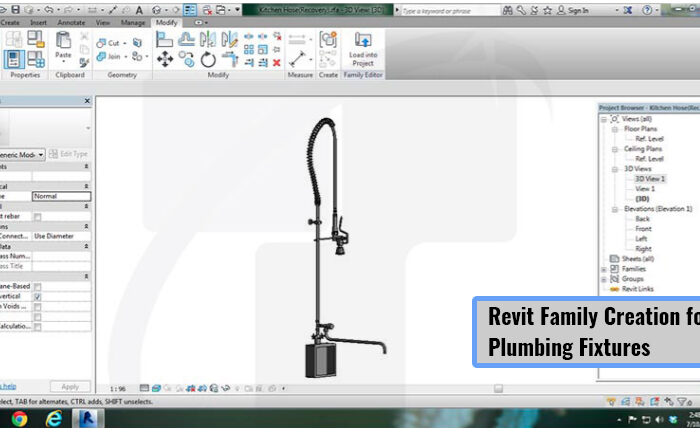
Task: Click the Normal value field in Properties
Action: click(x=61, y=196)
